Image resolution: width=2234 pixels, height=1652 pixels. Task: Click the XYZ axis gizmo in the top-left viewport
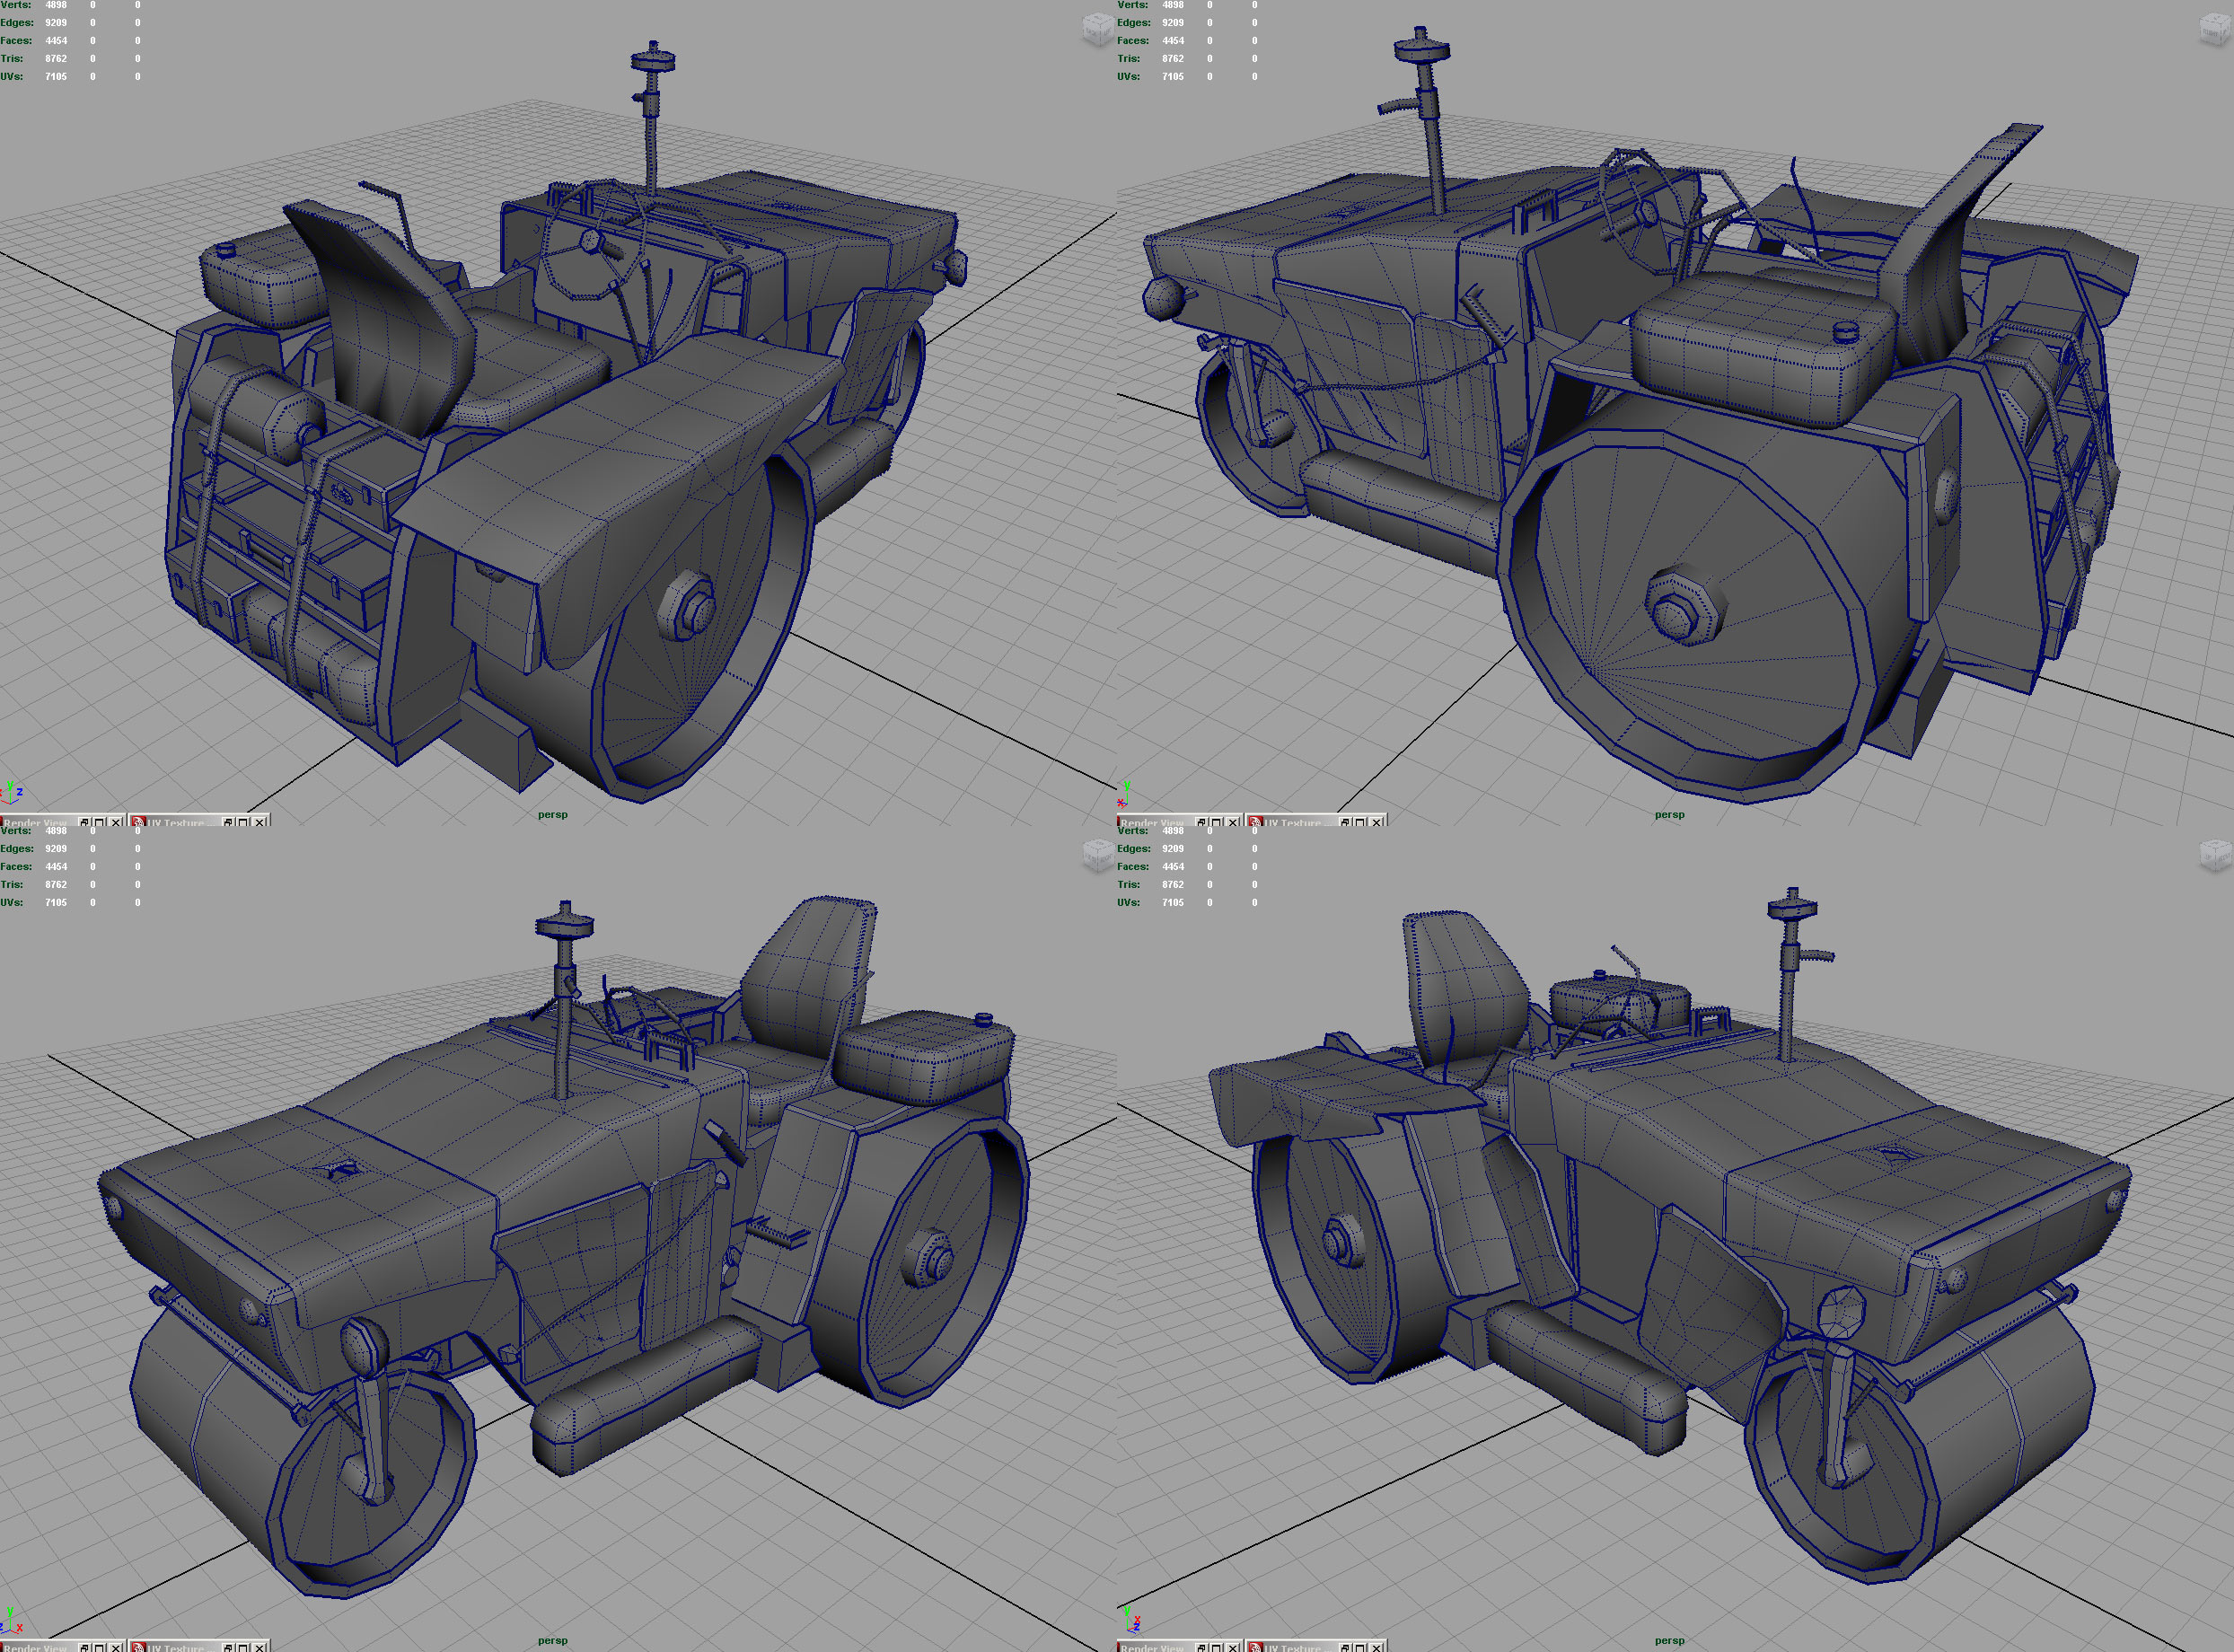(12, 792)
